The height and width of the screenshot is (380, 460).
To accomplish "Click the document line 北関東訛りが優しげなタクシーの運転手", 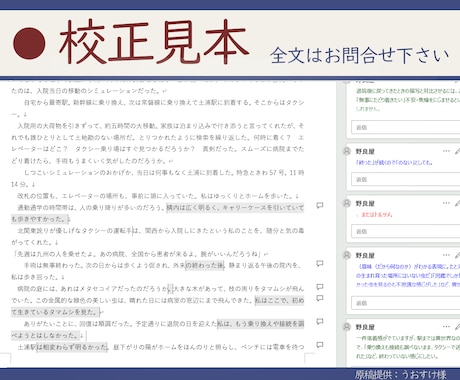I will point(161,231).
